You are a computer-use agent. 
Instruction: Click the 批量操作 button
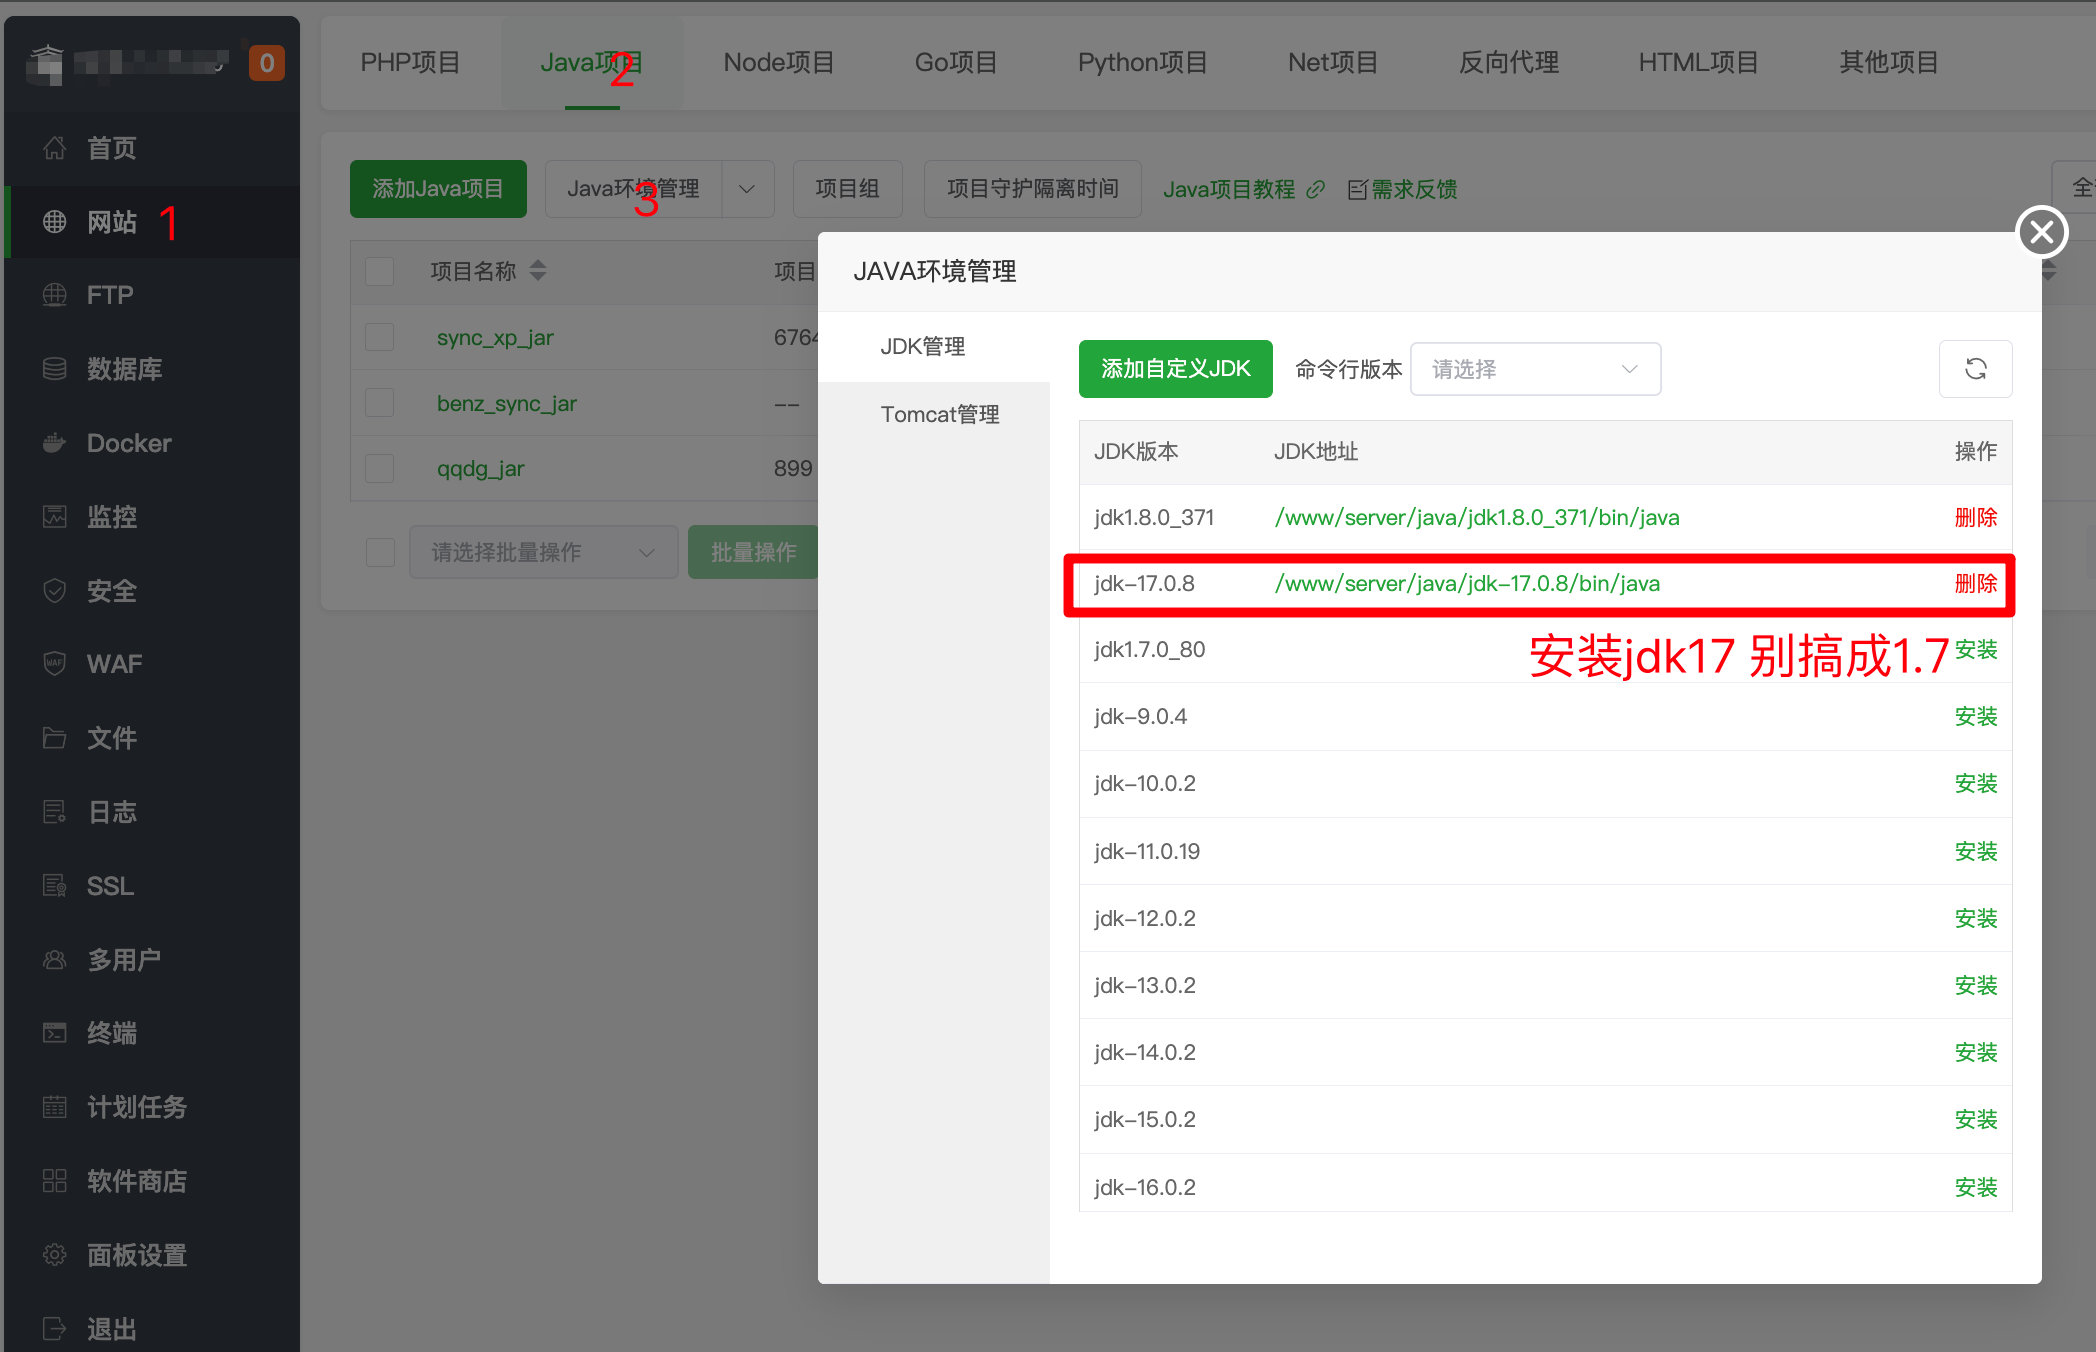[x=753, y=552]
